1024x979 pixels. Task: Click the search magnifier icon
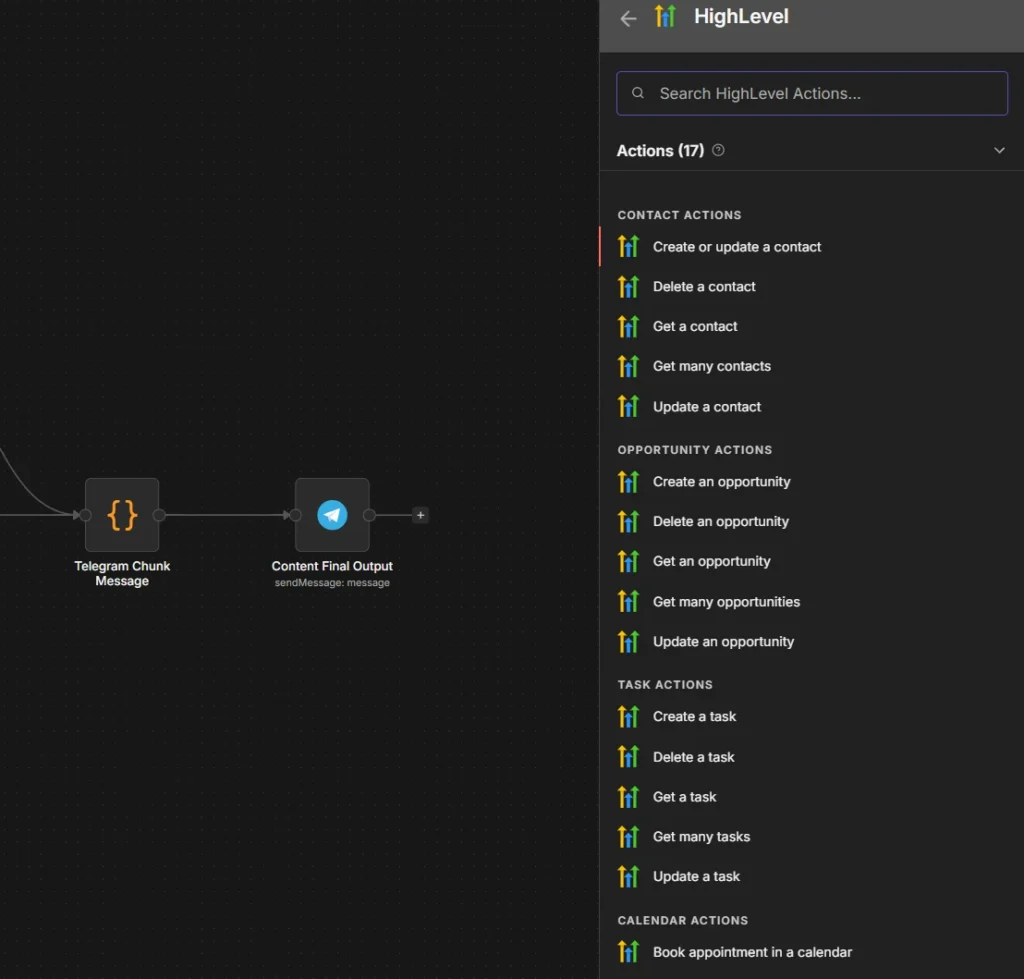[x=638, y=93]
